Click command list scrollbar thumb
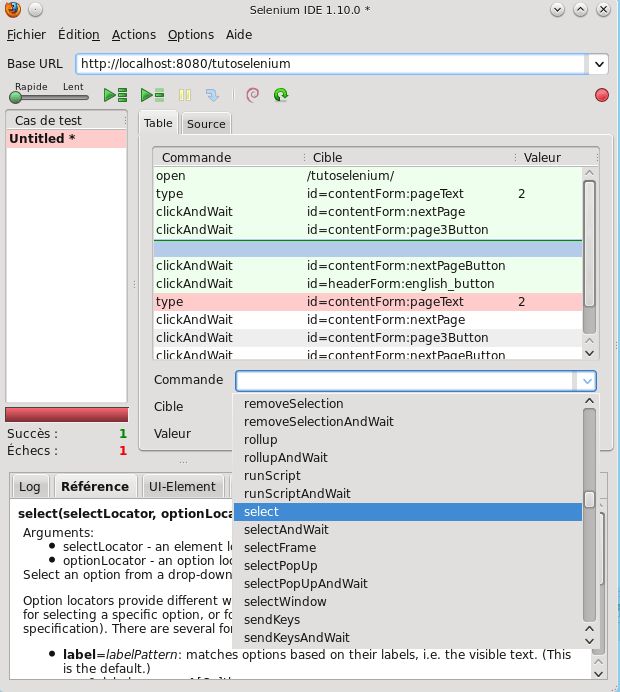The height and width of the screenshot is (692, 620). pos(589,500)
